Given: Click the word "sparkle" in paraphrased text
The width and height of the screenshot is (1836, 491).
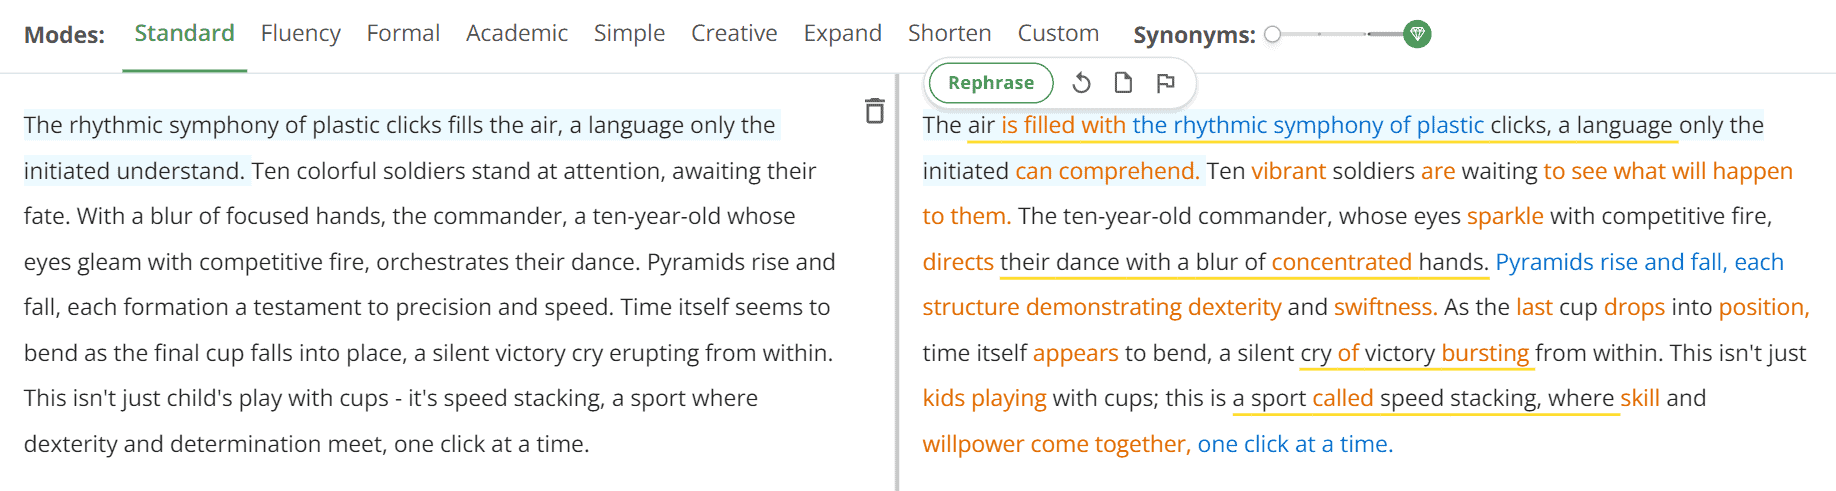Looking at the screenshot, I should 1505,216.
